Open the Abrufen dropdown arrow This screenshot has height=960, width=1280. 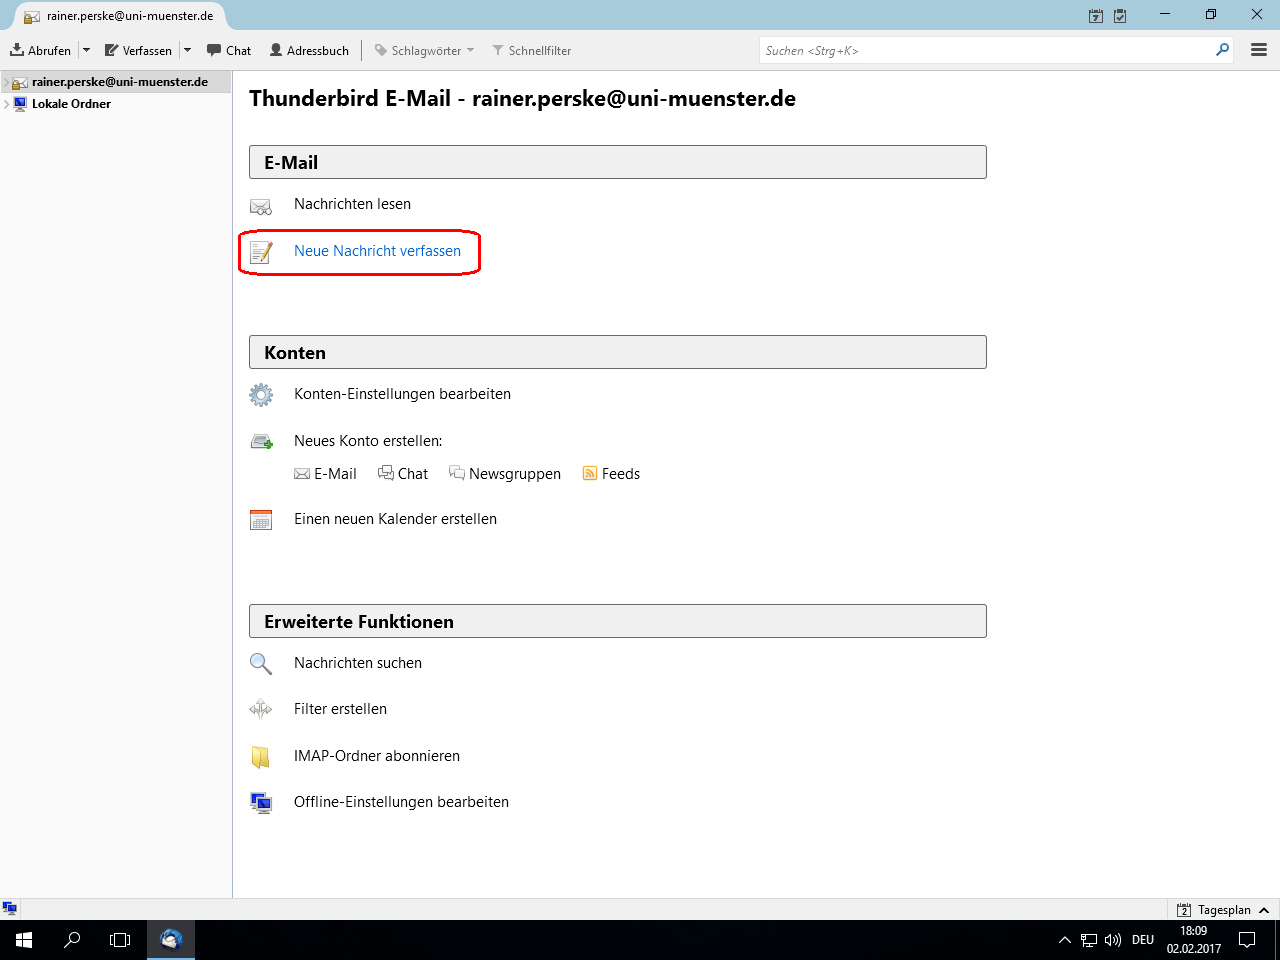click(86, 50)
